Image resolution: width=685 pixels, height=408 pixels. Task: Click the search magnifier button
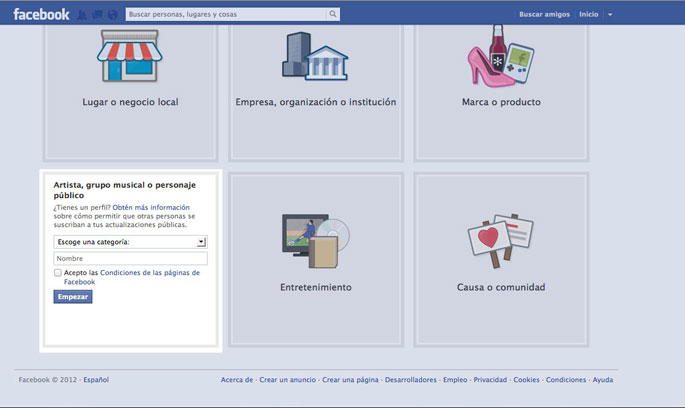click(333, 14)
